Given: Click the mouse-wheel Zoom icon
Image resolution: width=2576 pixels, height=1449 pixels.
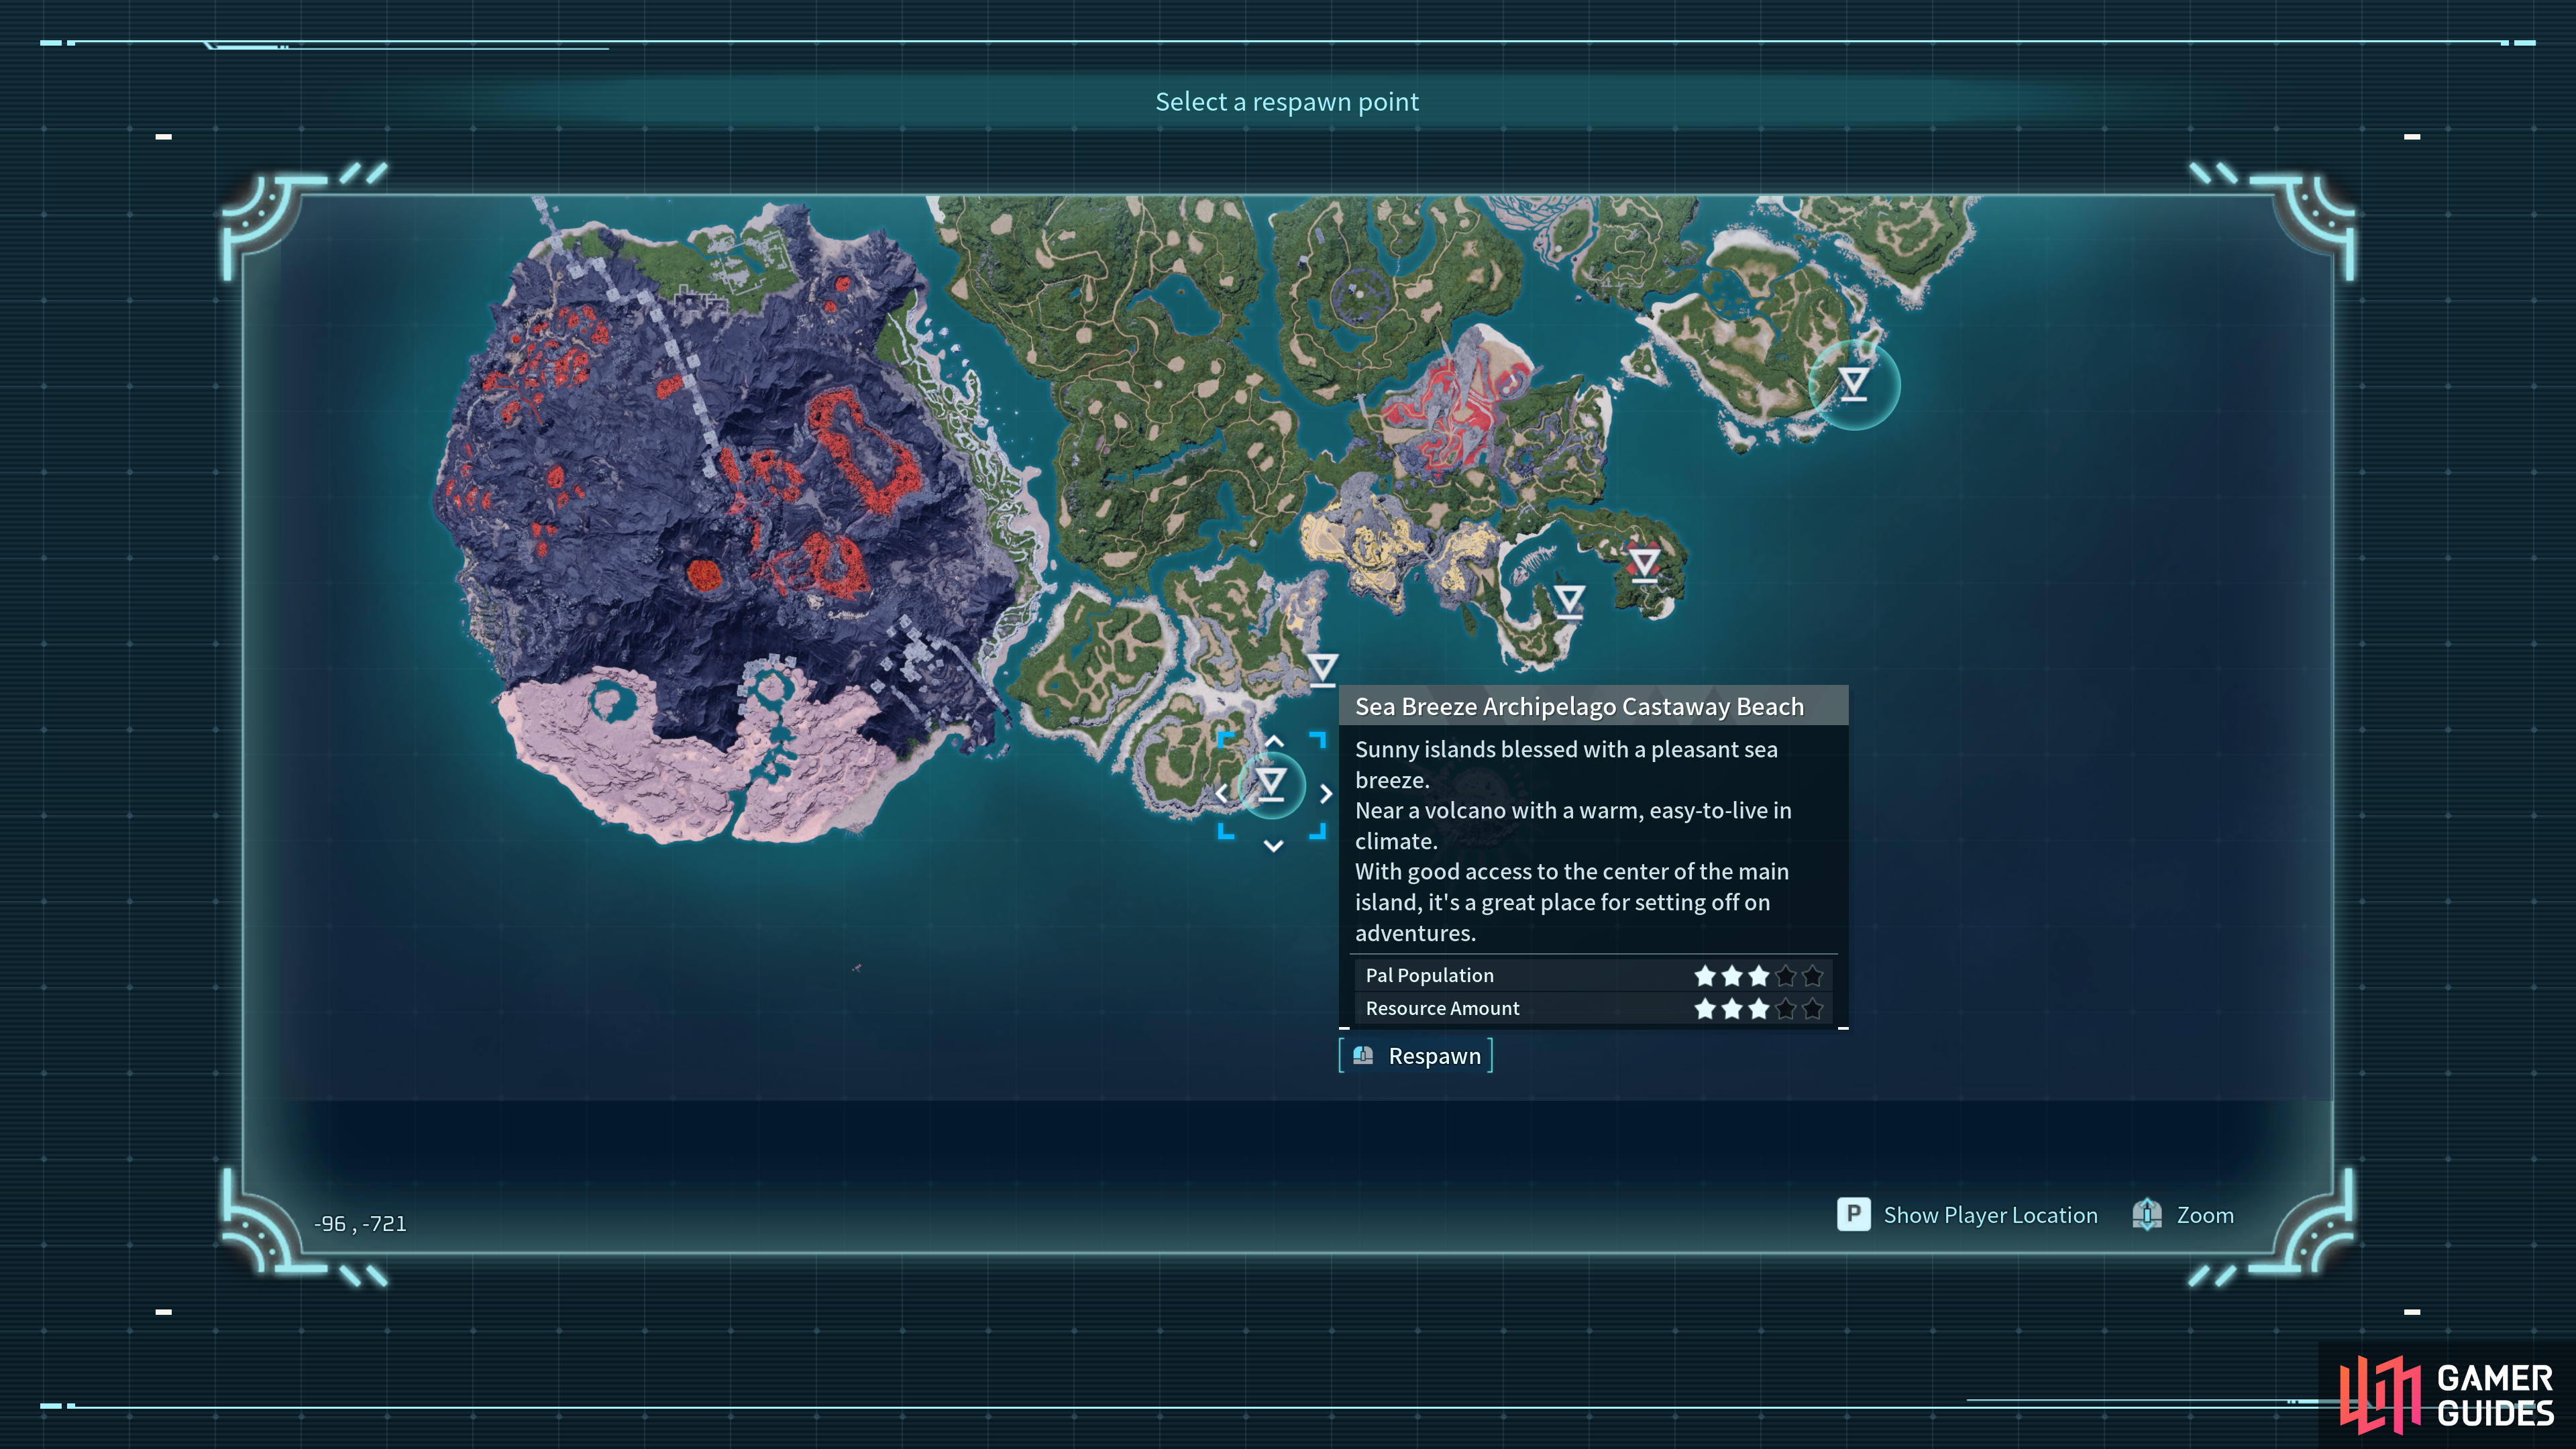Looking at the screenshot, I should point(2146,1214).
